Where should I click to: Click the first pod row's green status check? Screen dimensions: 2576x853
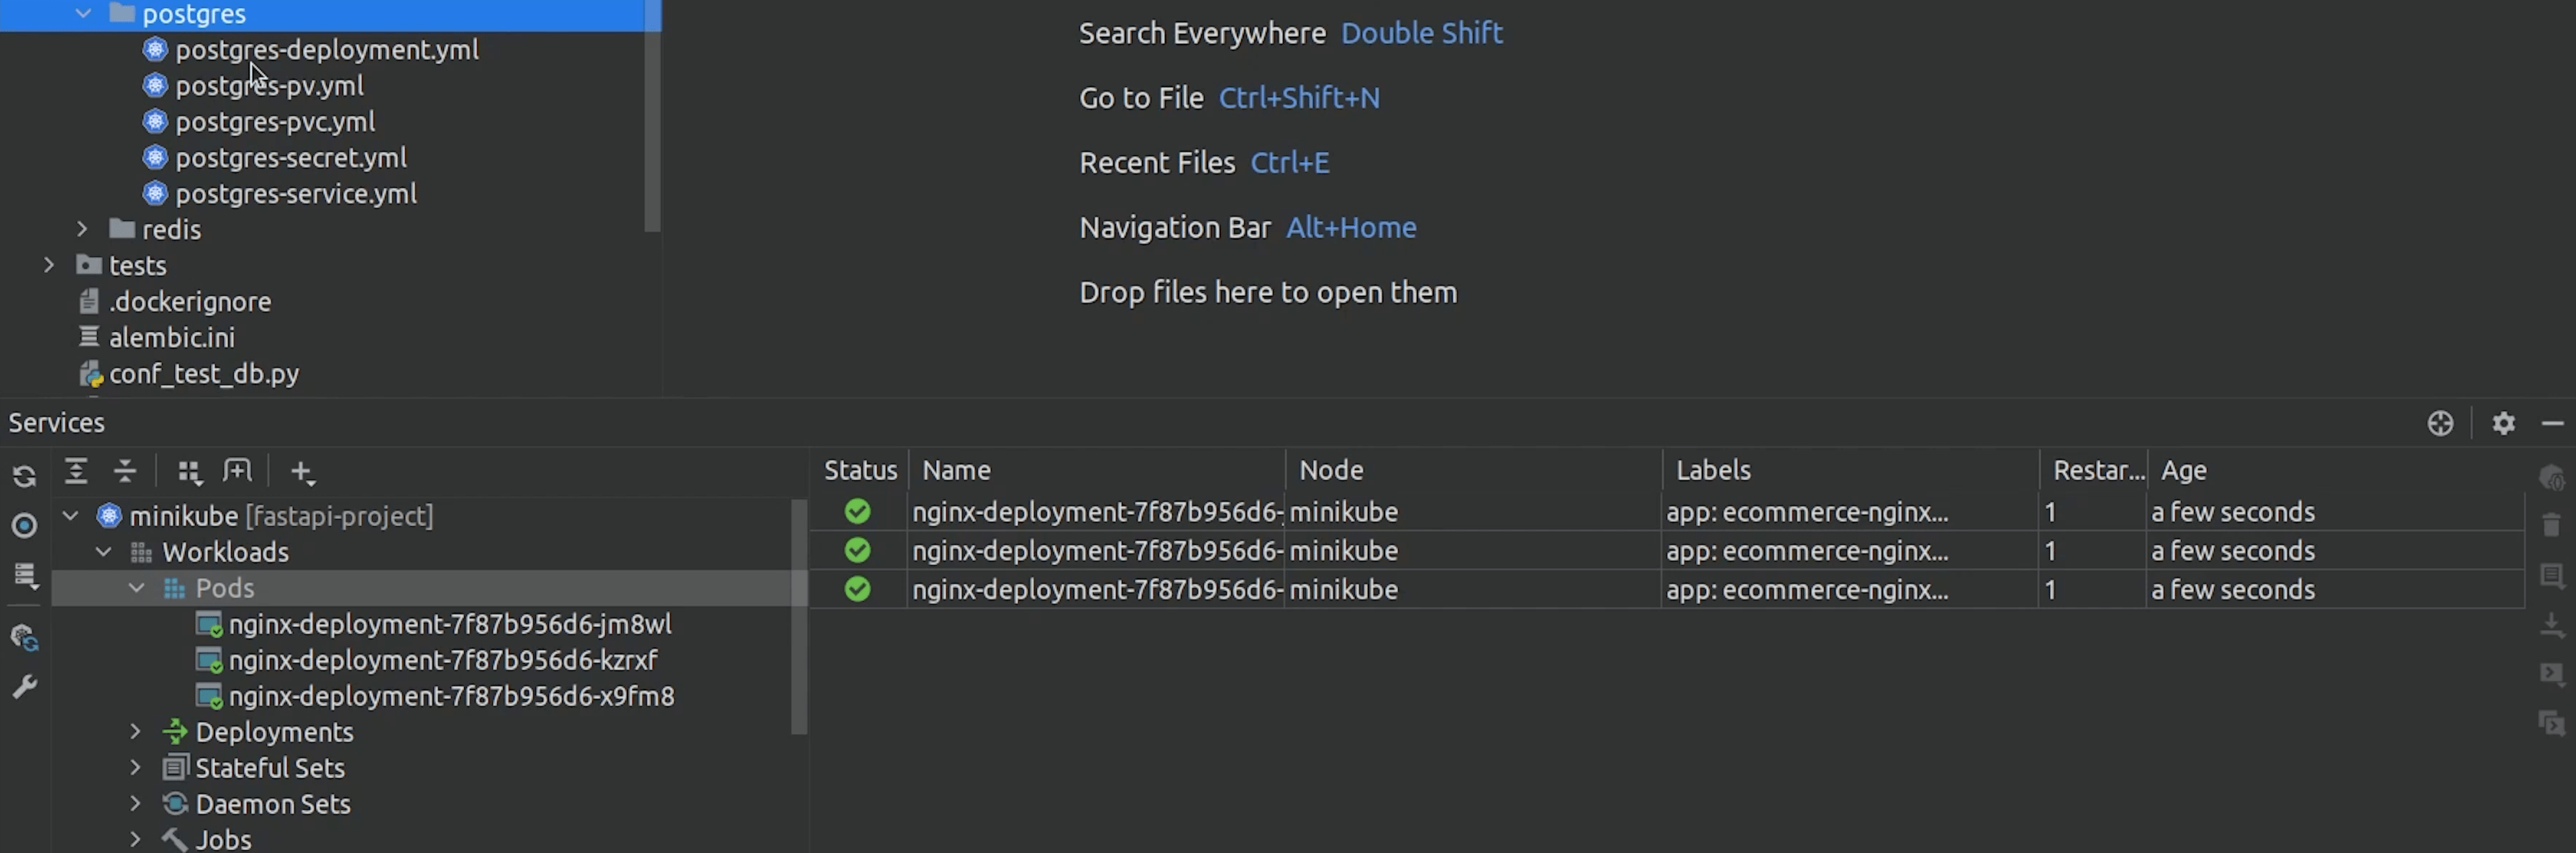coord(857,512)
